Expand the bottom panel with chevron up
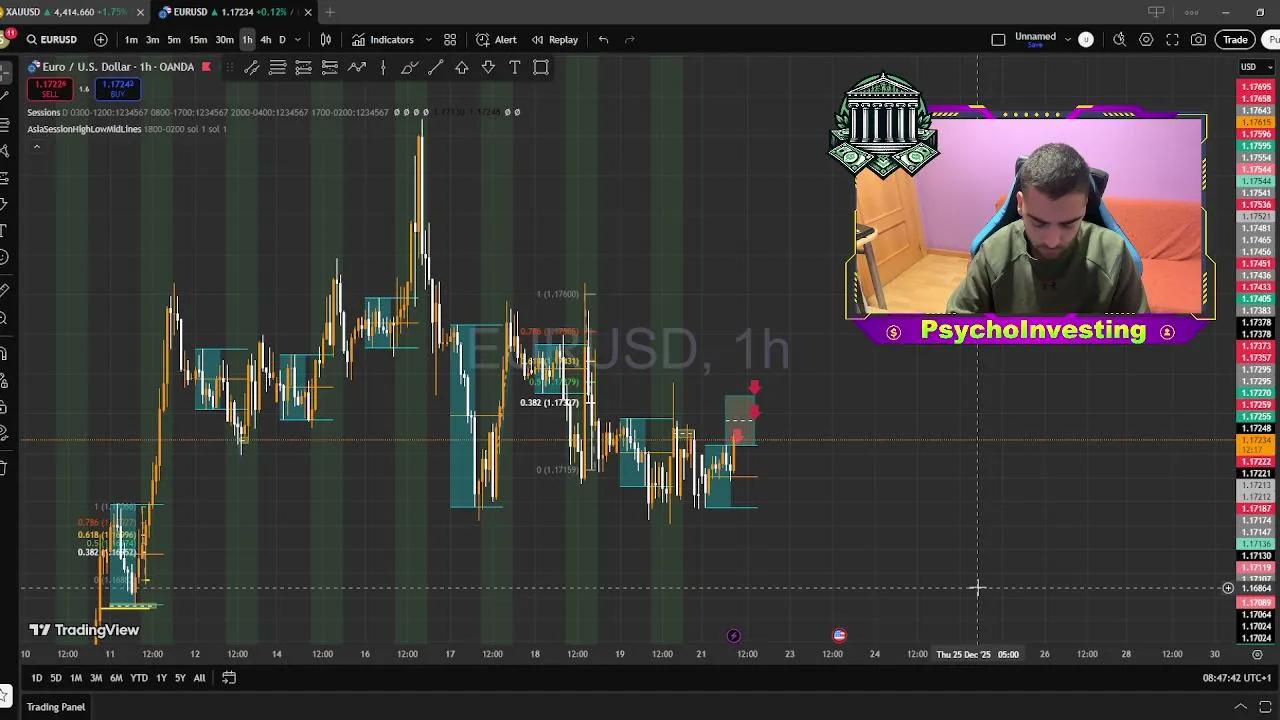1280x720 pixels. 1240,707
